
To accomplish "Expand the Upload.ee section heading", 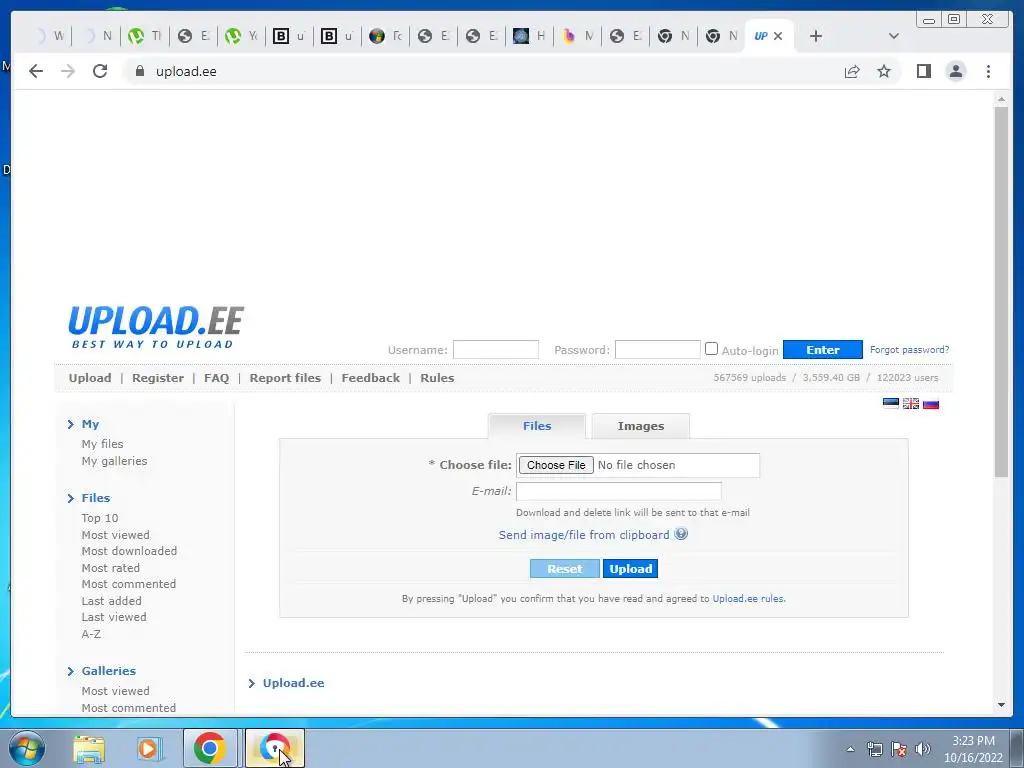I will pos(293,683).
